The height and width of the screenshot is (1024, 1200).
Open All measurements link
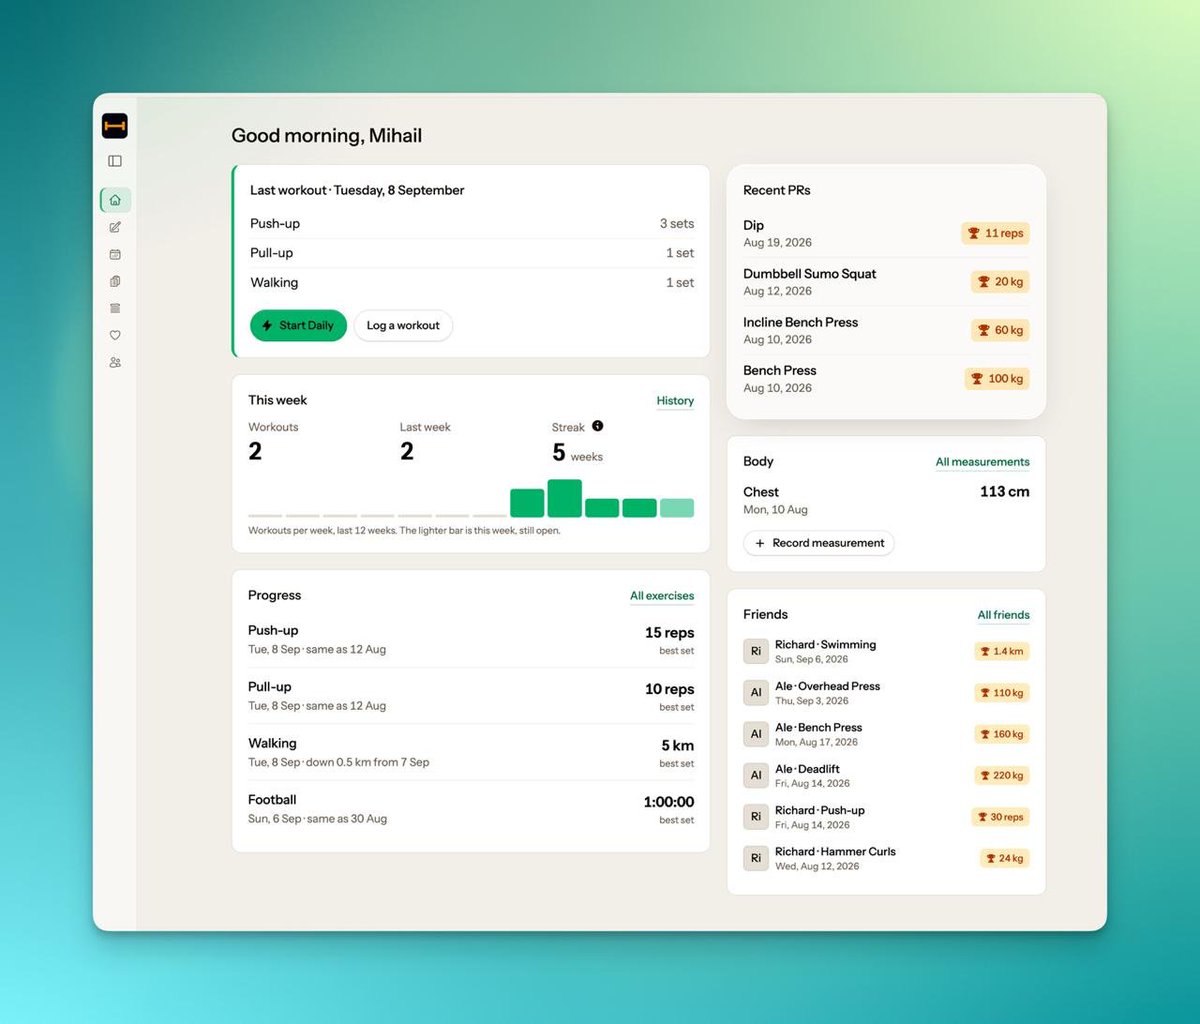point(983,462)
